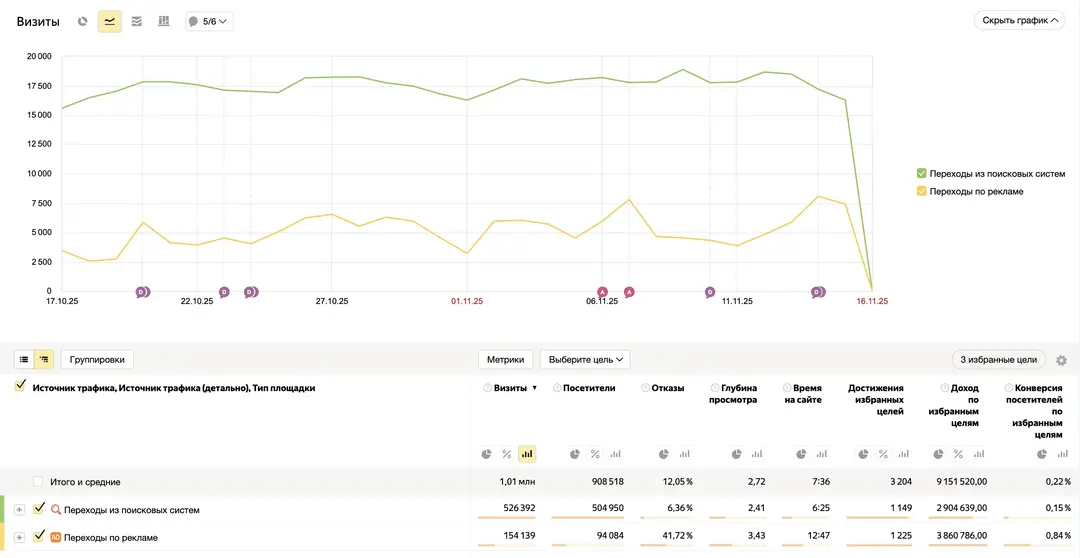The image size is (1080, 558).
Task: Open the Метрики selector
Action: pos(506,359)
